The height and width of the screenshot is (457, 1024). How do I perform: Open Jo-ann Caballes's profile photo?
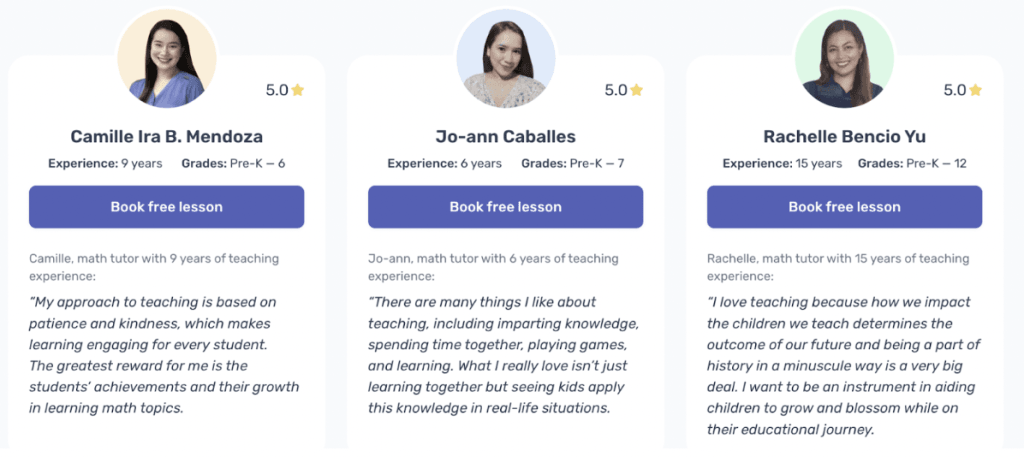coord(506,59)
